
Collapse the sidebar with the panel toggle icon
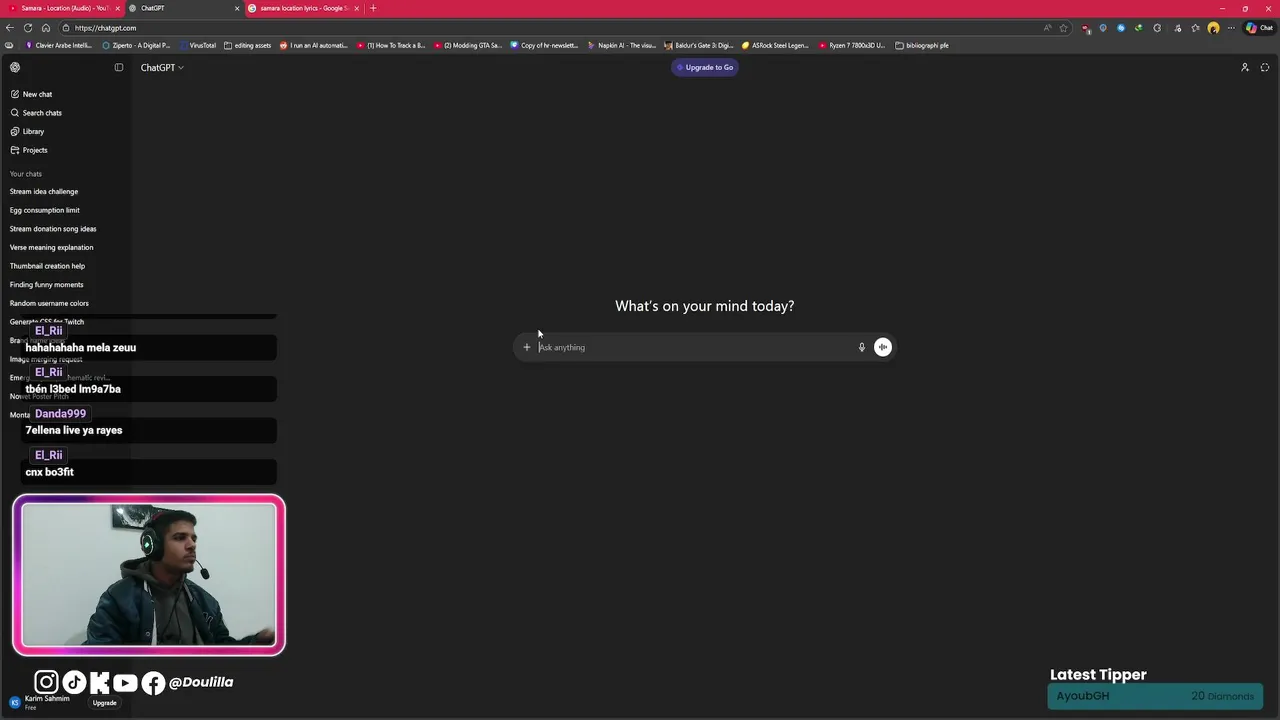click(119, 67)
